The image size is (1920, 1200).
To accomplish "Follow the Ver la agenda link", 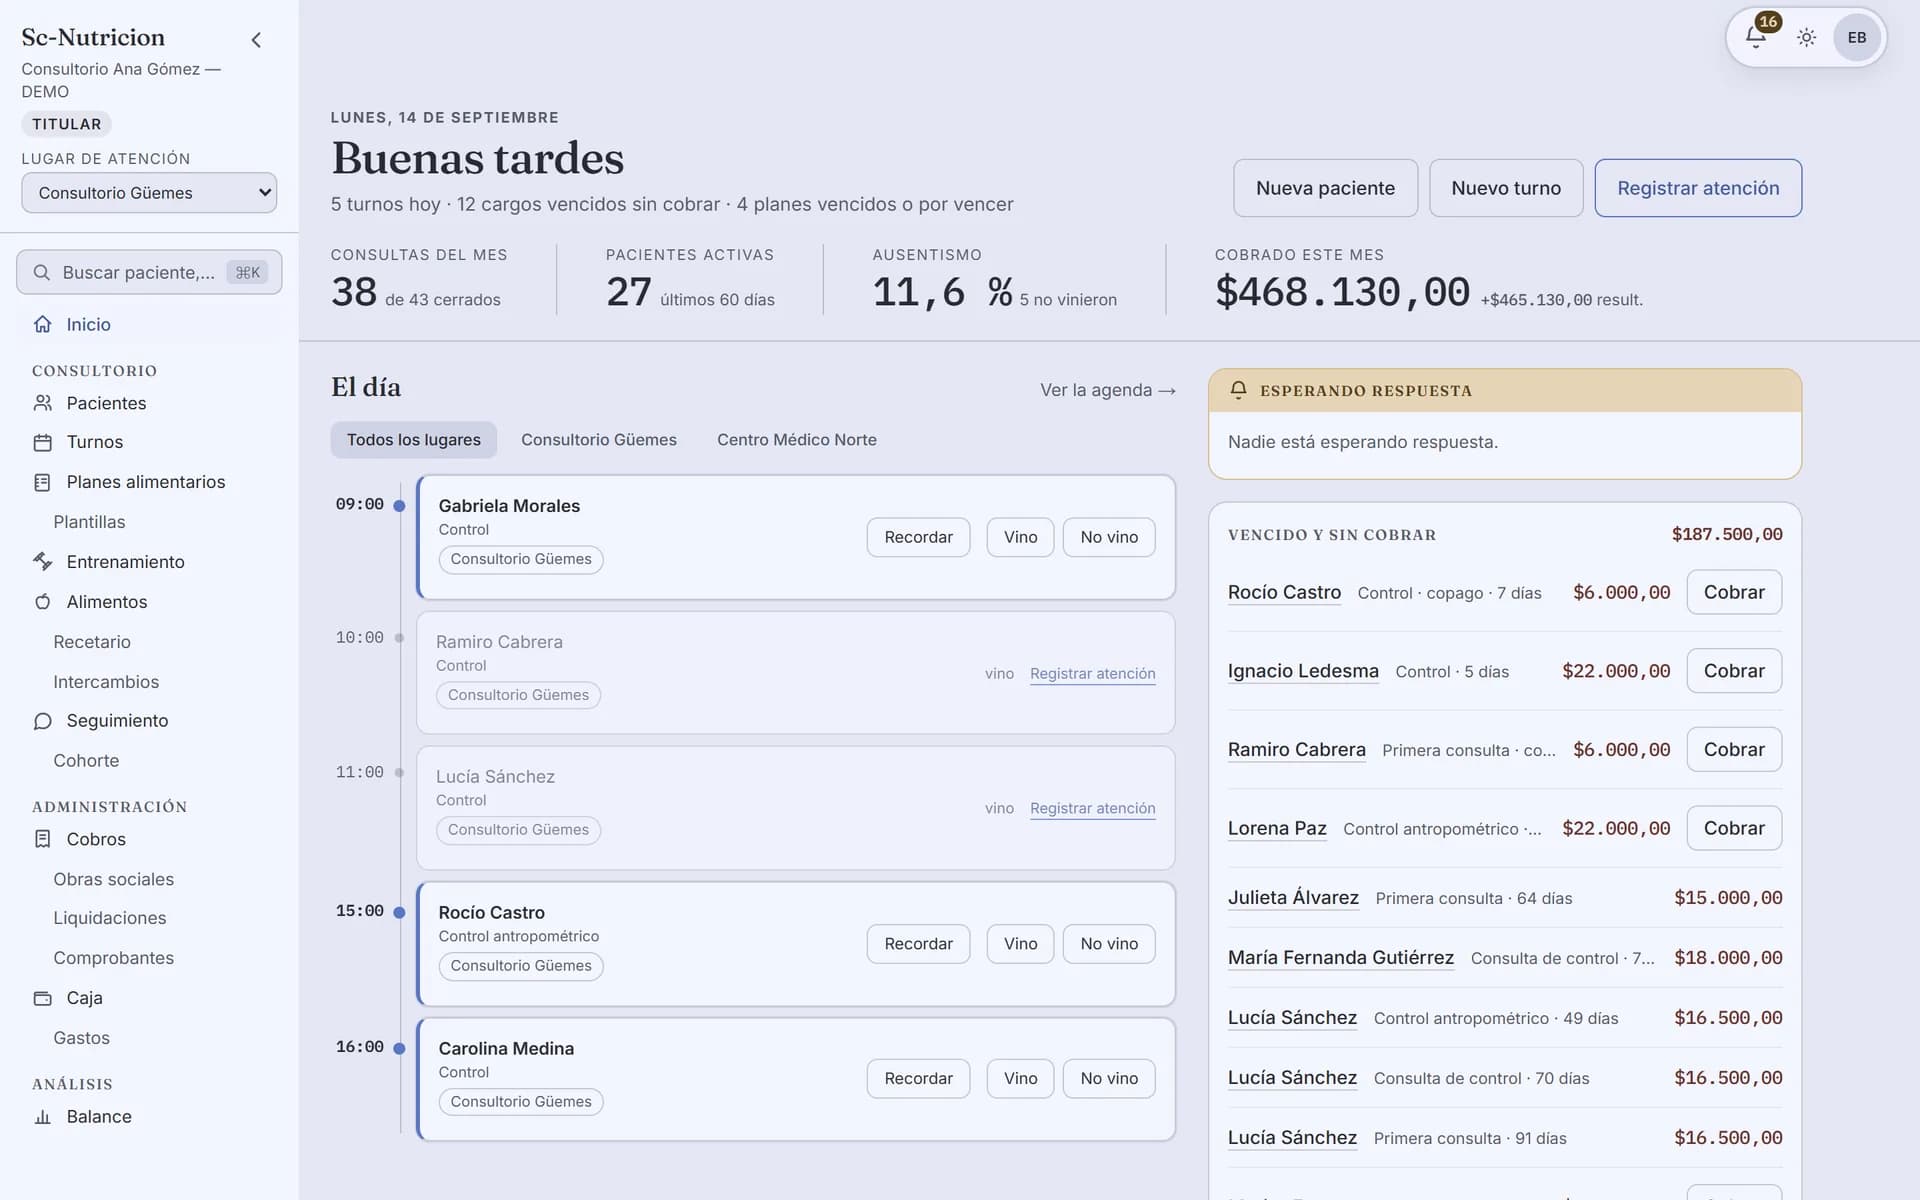I will pos(1108,390).
